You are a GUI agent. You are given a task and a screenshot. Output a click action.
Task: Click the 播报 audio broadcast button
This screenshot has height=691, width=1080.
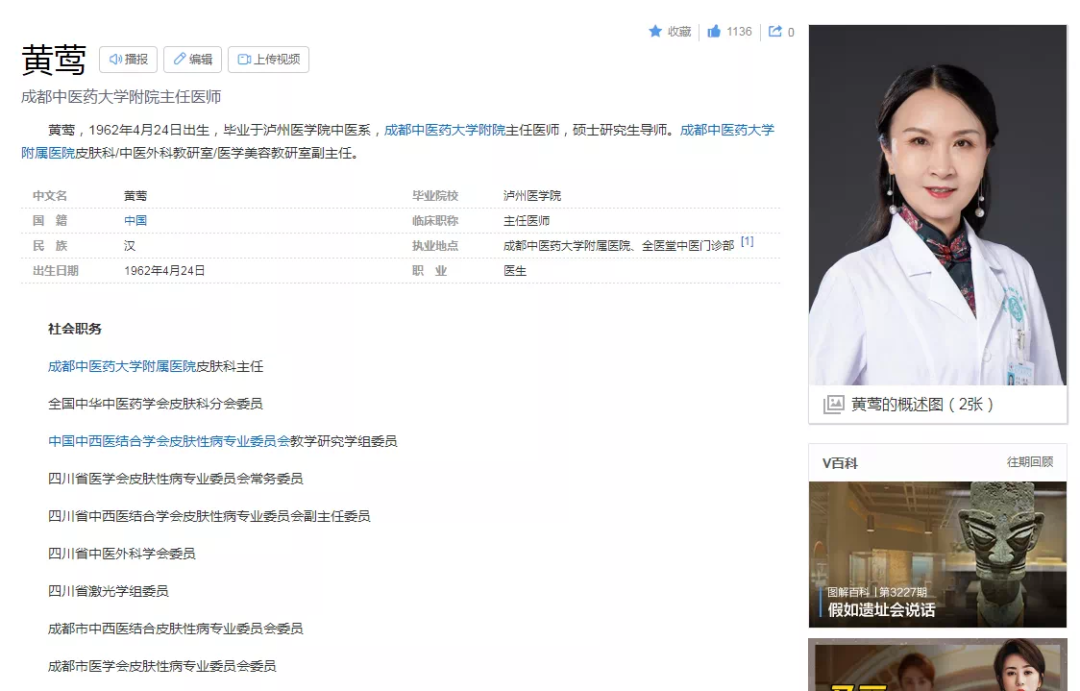click(128, 59)
